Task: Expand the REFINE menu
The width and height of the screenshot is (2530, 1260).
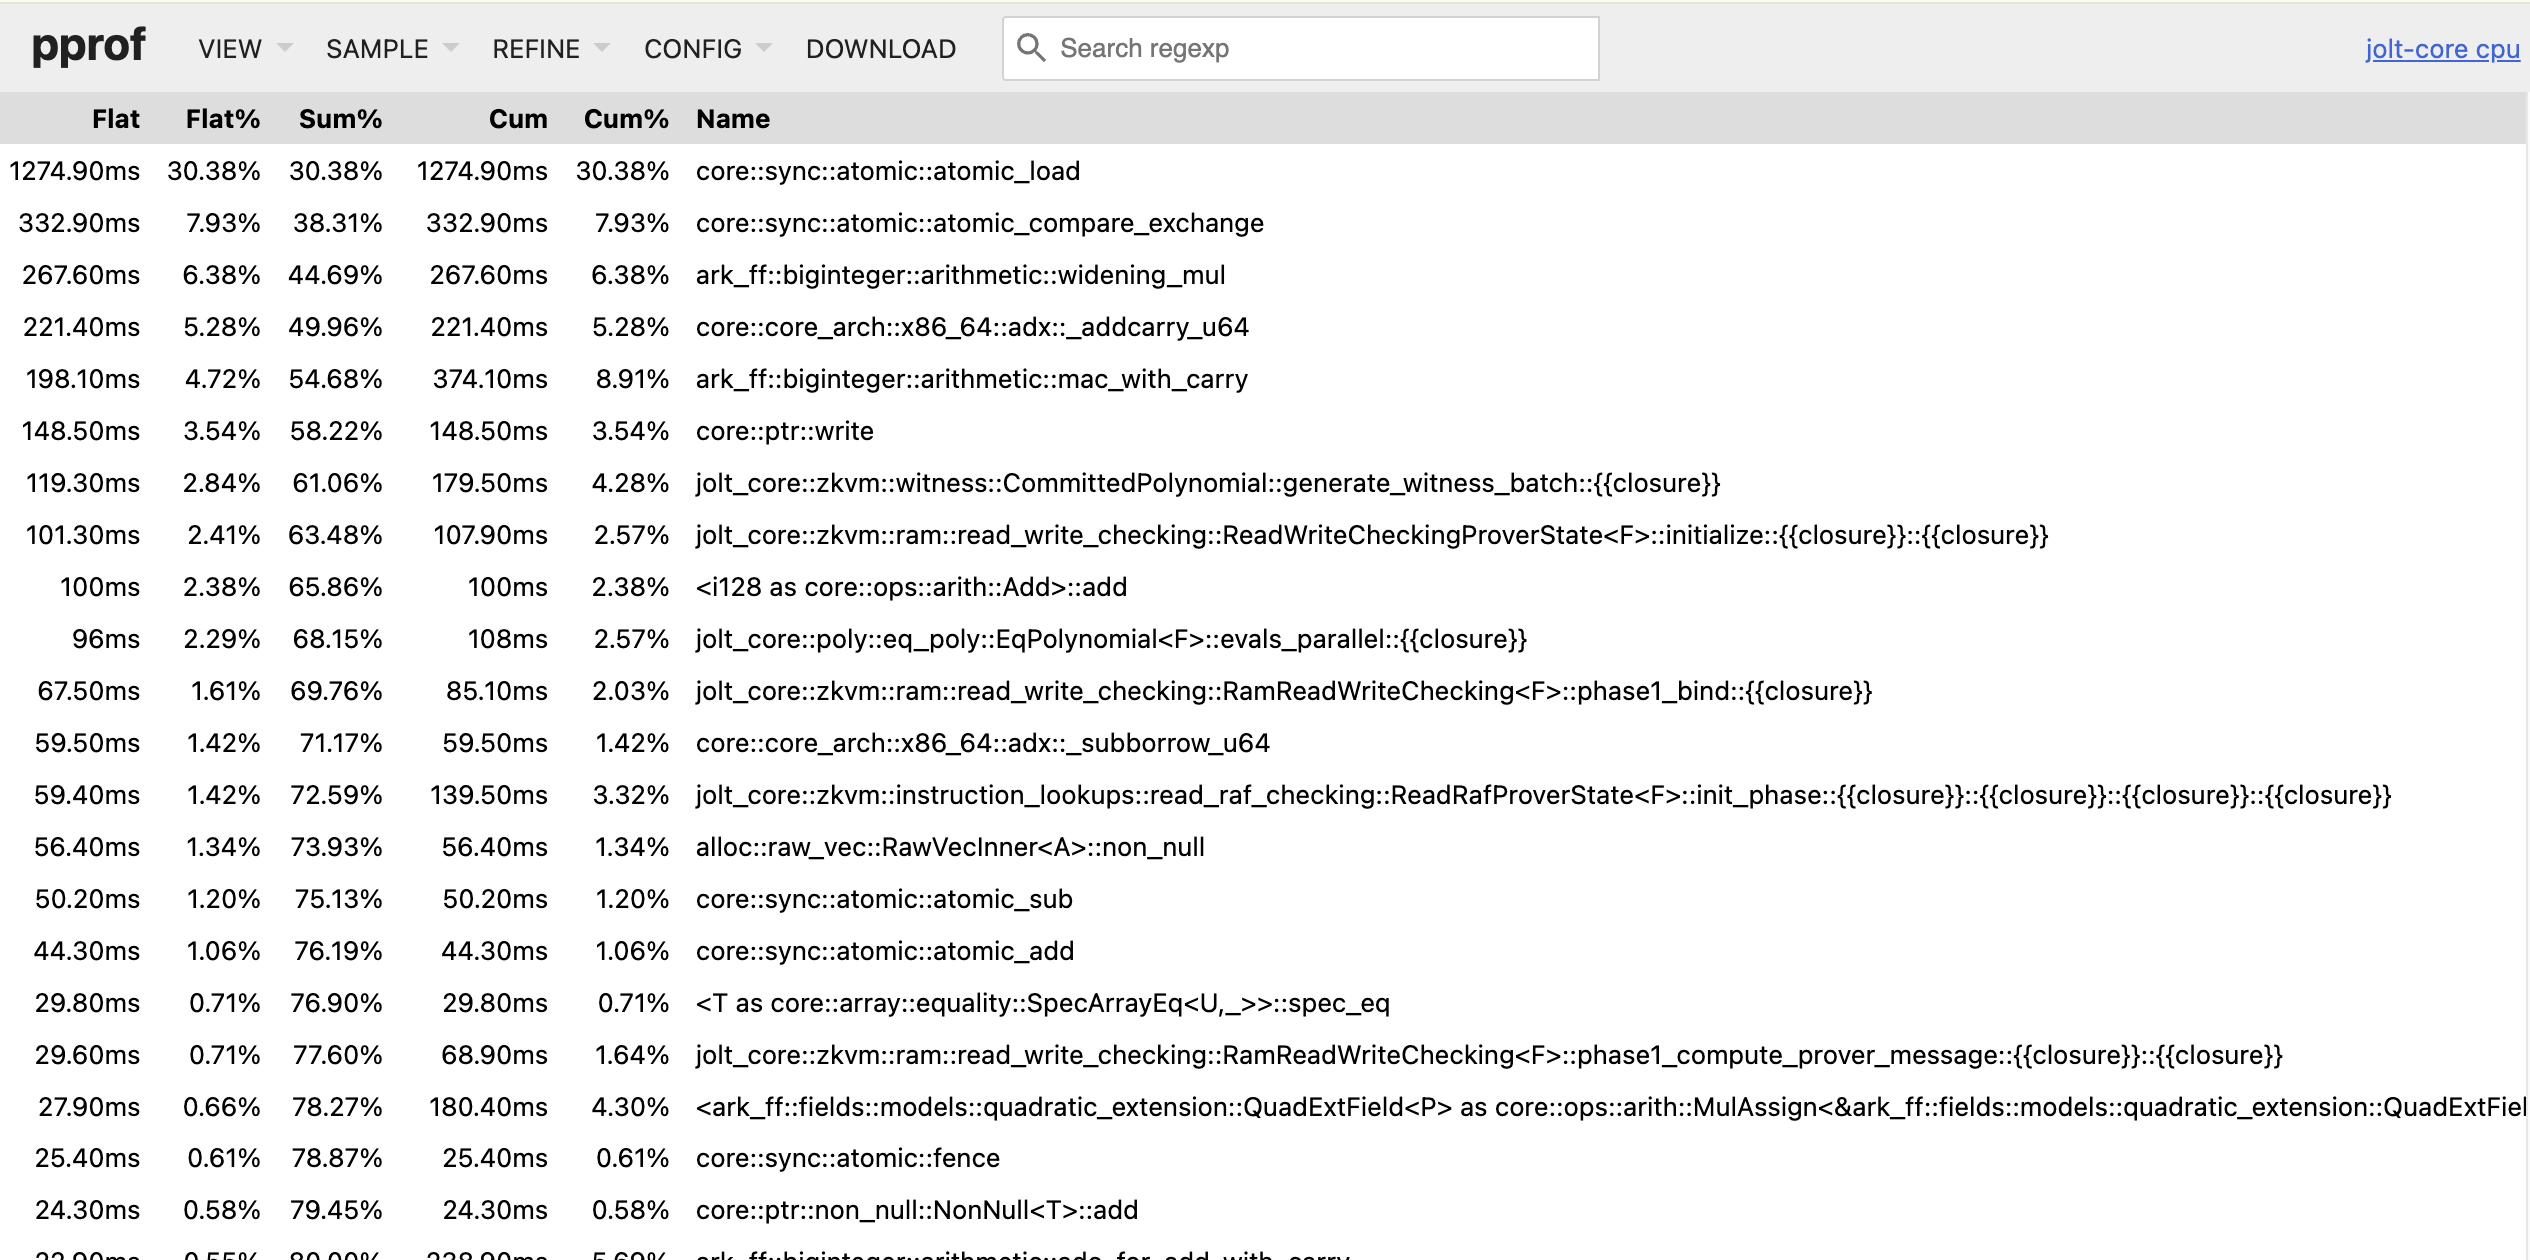Action: [x=549, y=49]
